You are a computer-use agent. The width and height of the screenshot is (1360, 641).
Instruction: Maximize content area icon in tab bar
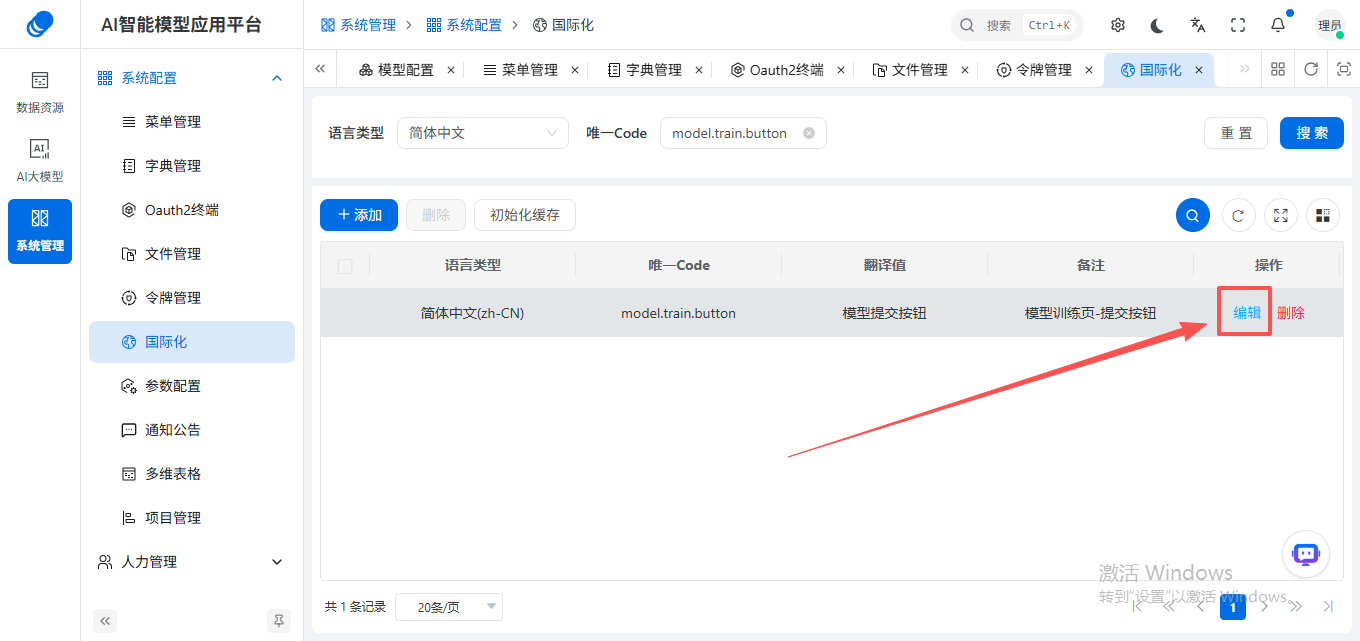[1344, 69]
